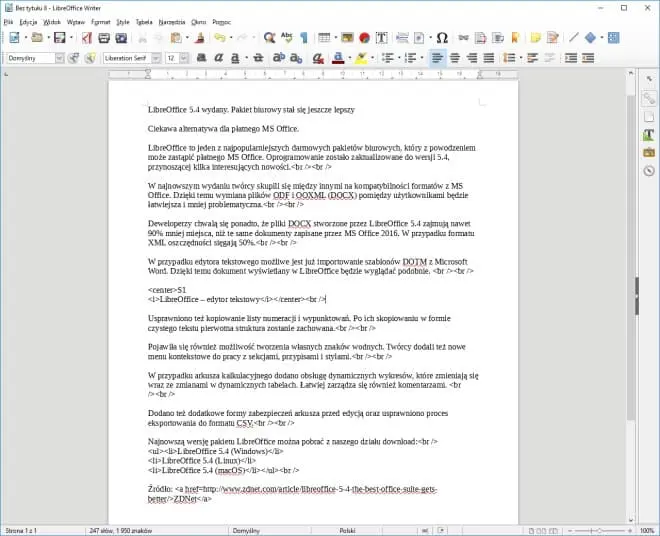Align text left
660x536 pixels.
[x=437, y=58]
